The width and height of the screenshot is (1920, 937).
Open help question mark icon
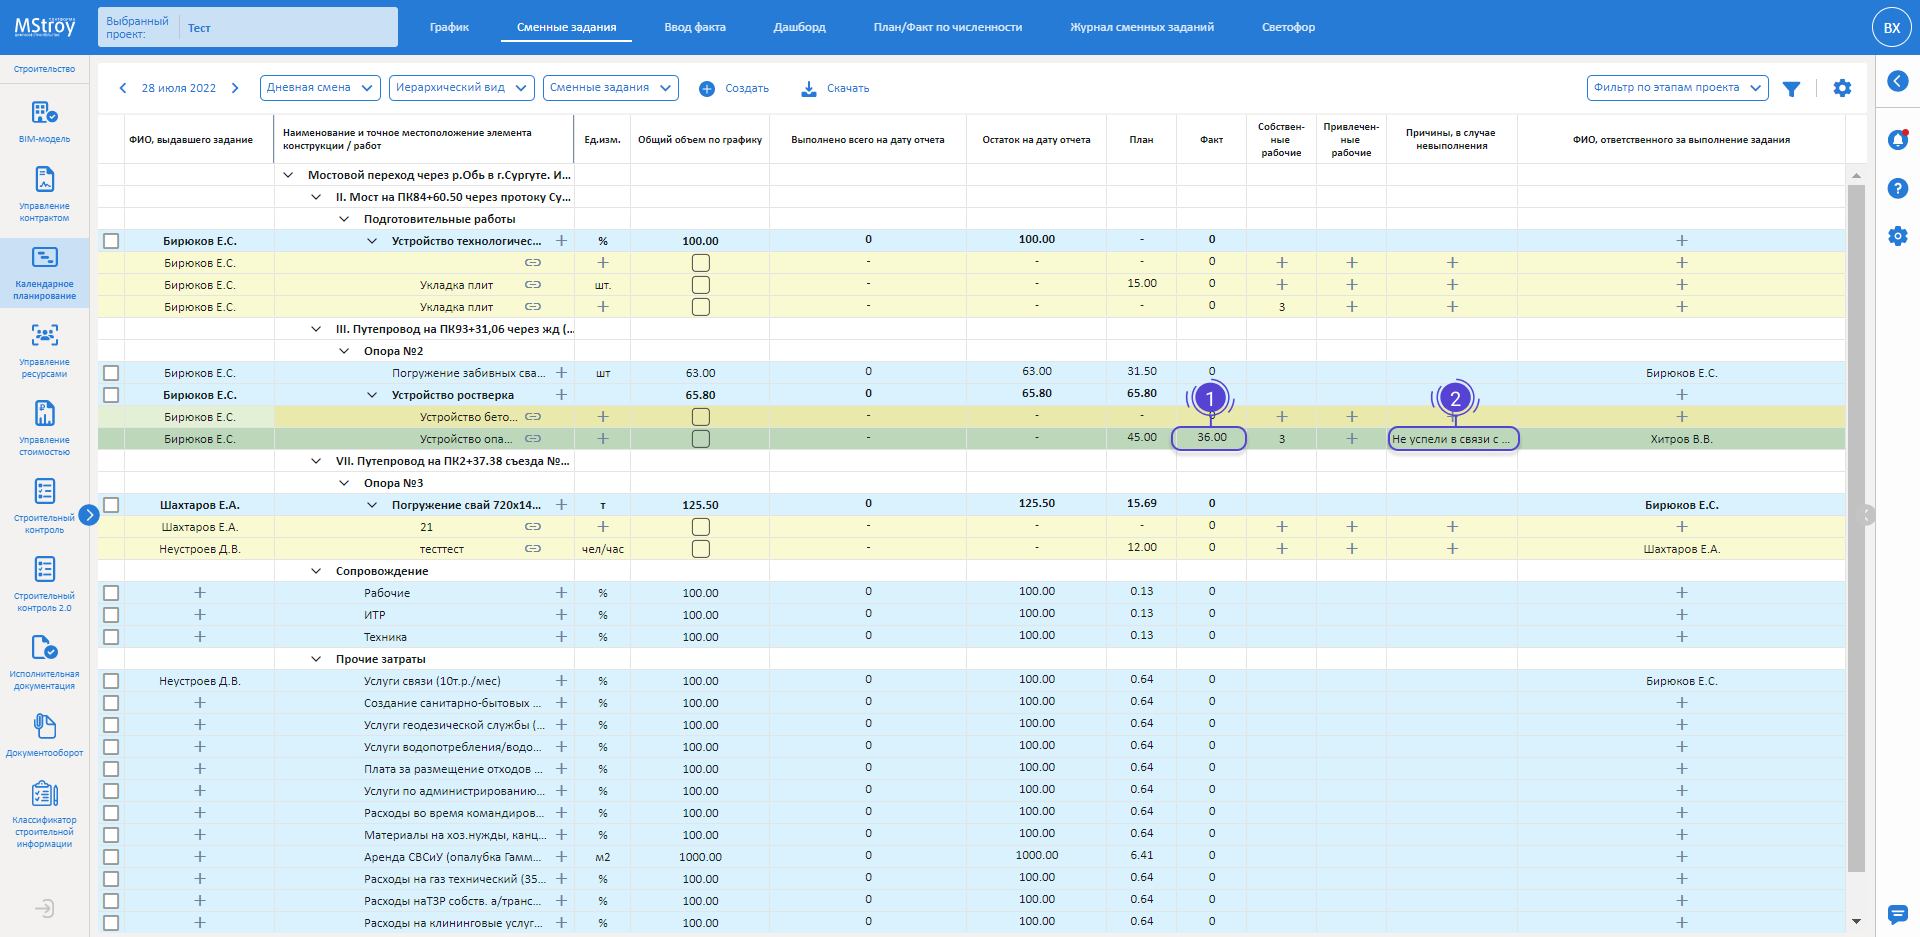(1897, 188)
